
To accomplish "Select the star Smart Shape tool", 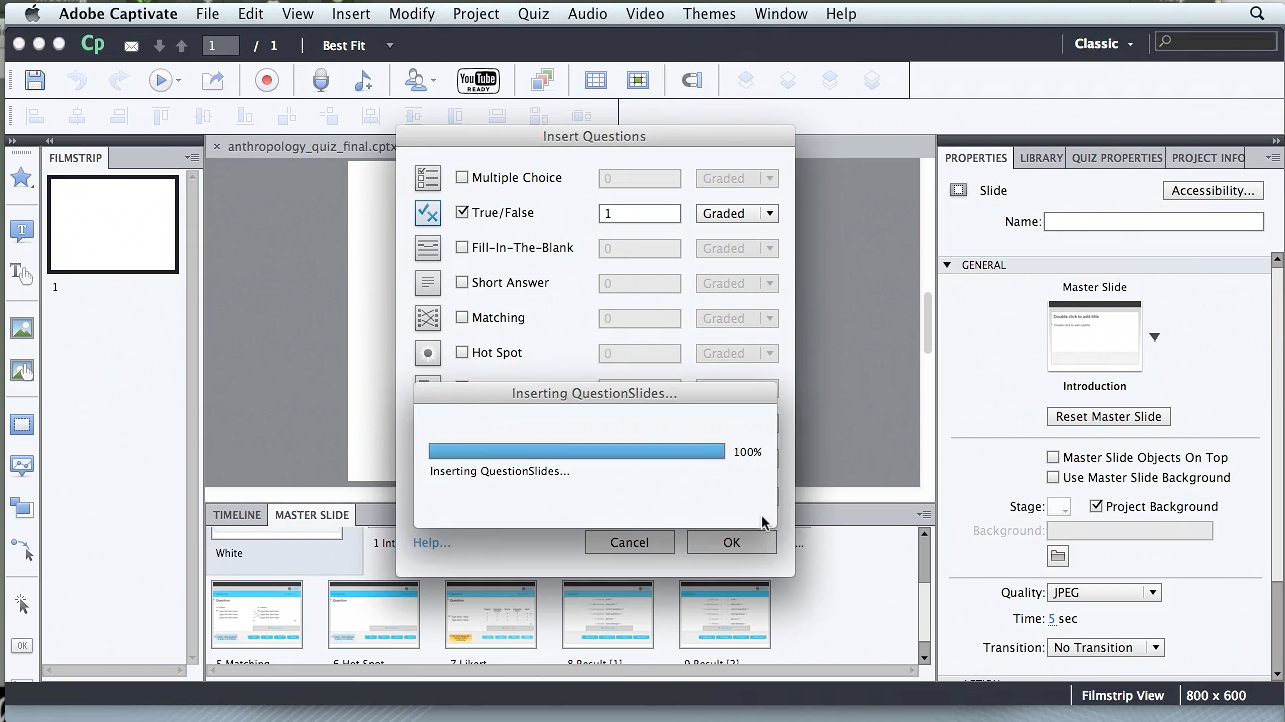I will [x=21, y=178].
